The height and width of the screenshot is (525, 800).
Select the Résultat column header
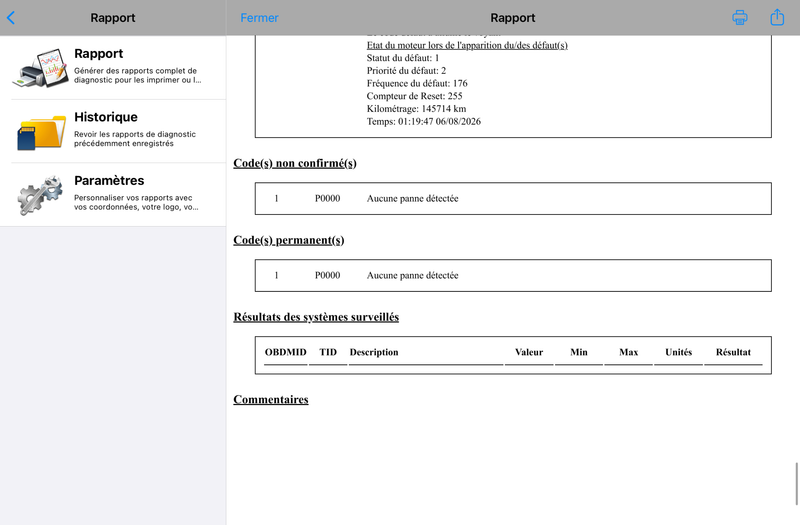[x=733, y=353]
